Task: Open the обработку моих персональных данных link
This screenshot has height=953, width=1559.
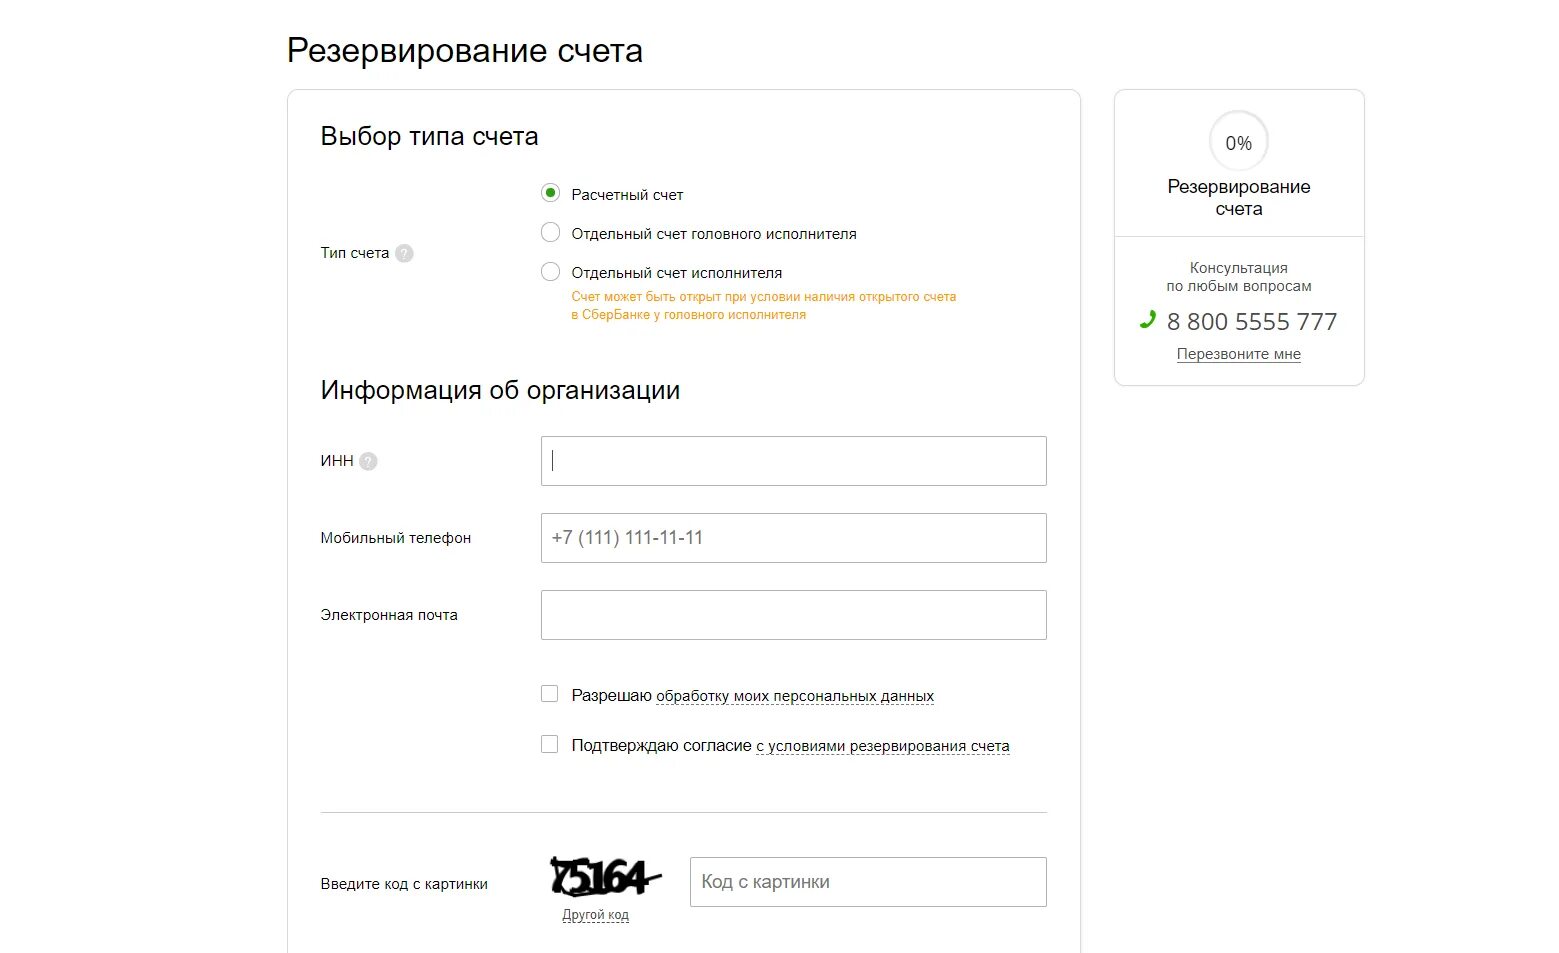Action: [x=795, y=696]
